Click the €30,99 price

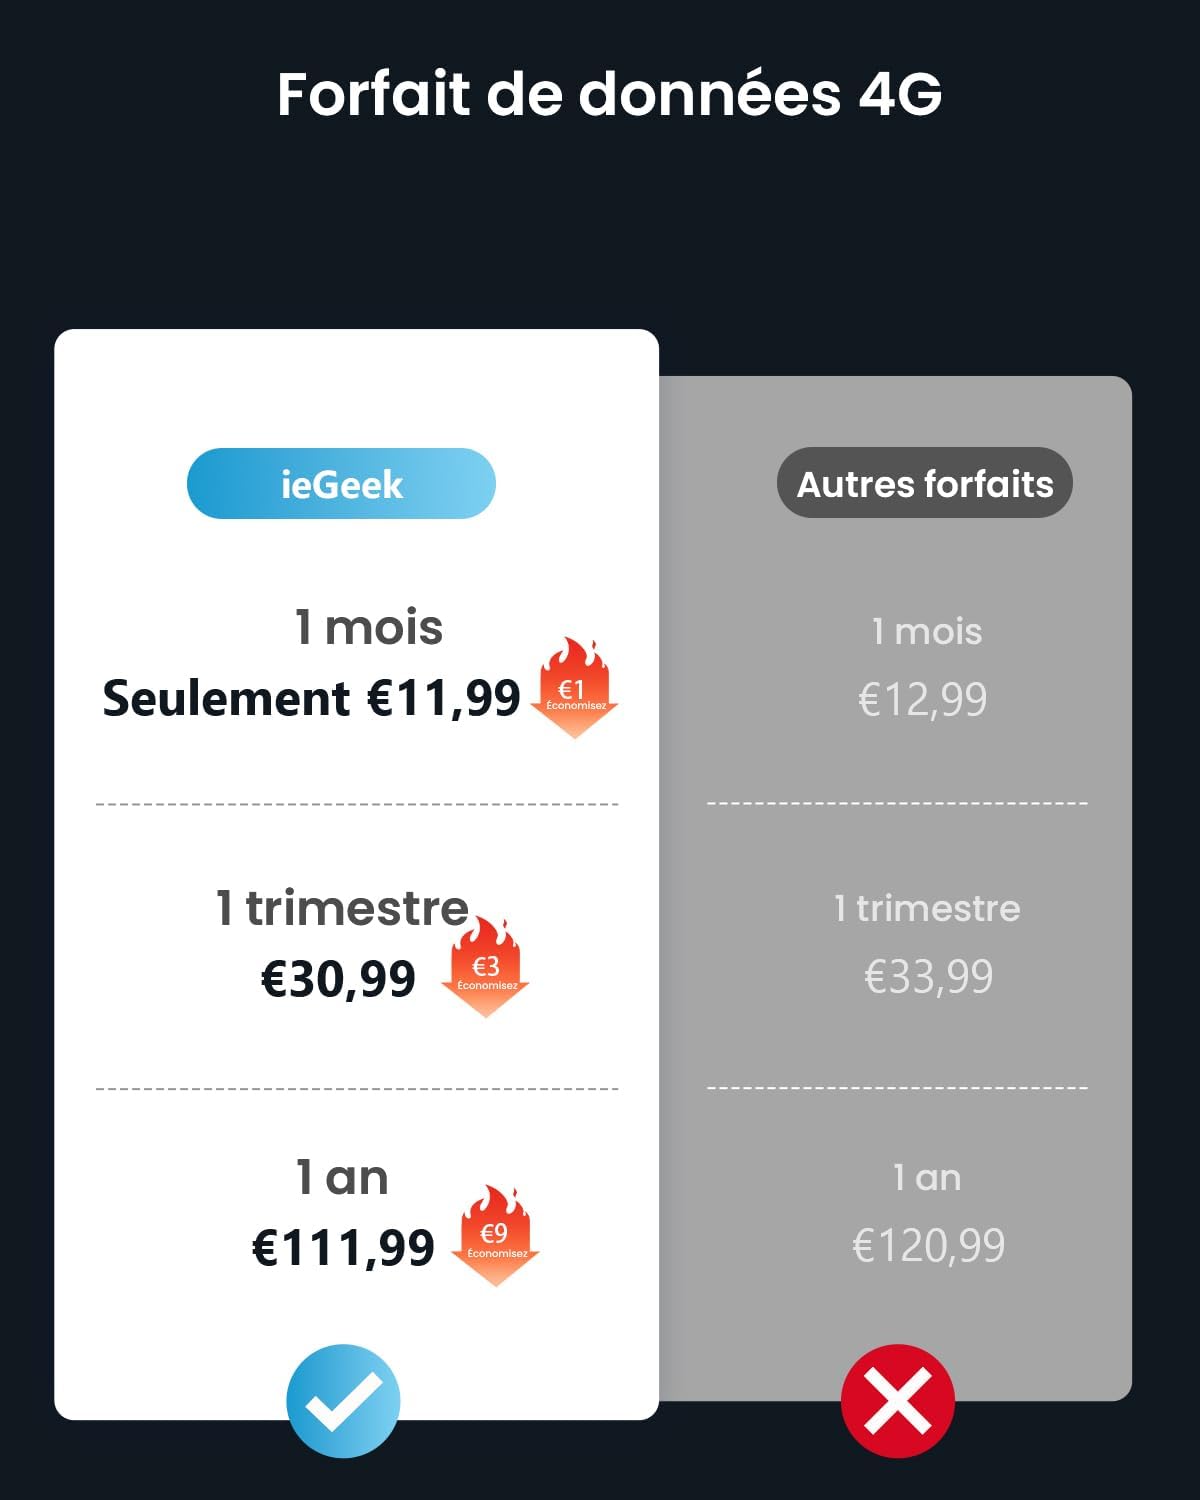click(x=338, y=978)
